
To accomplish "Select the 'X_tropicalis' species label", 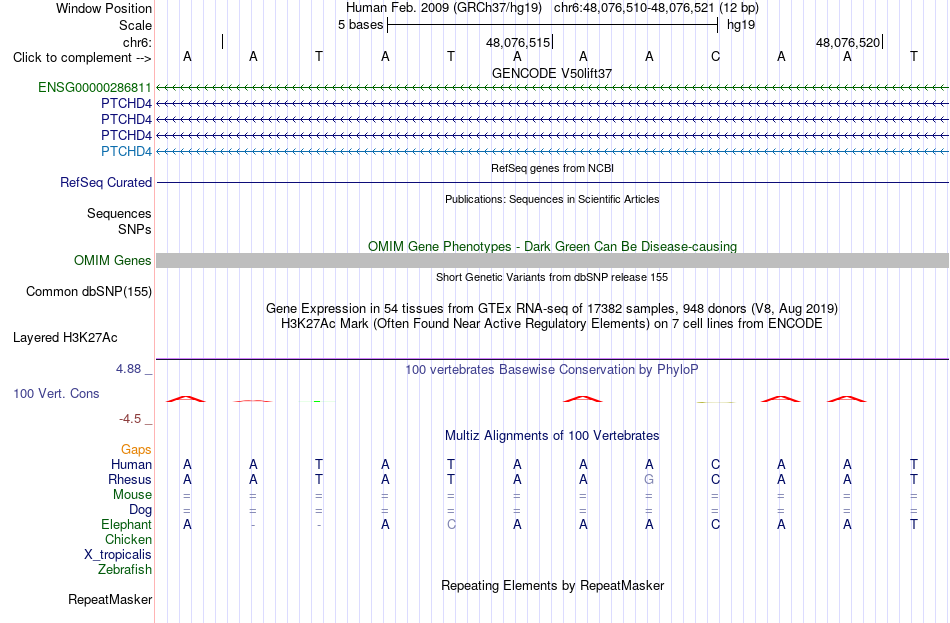I will pos(118,555).
